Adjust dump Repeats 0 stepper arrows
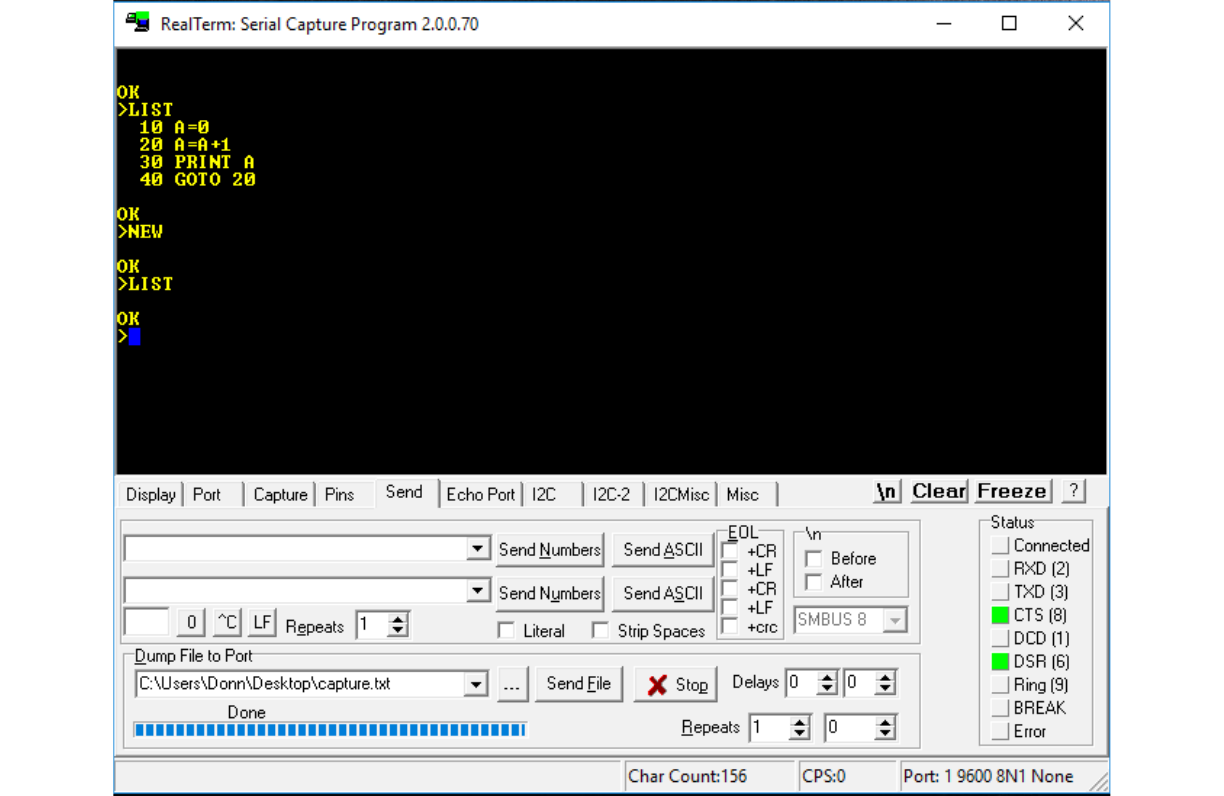The width and height of the screenshot is (1224, 796). click(x=885, y=728)
